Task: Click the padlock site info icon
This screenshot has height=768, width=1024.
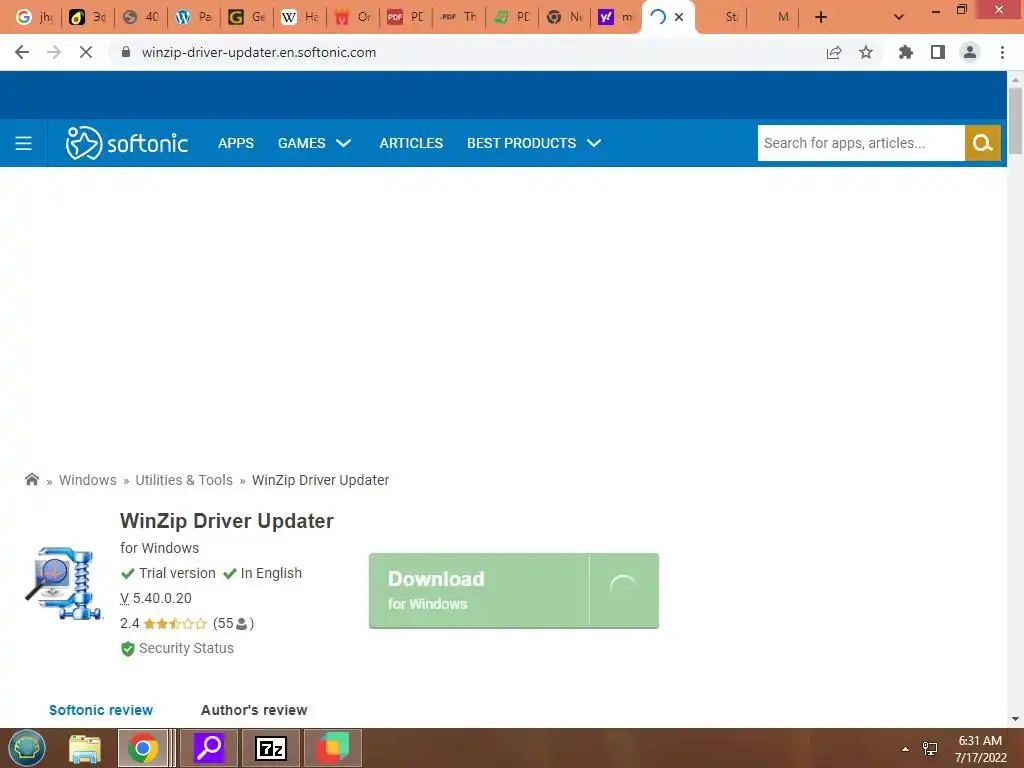Action: (x=126, y=52)
